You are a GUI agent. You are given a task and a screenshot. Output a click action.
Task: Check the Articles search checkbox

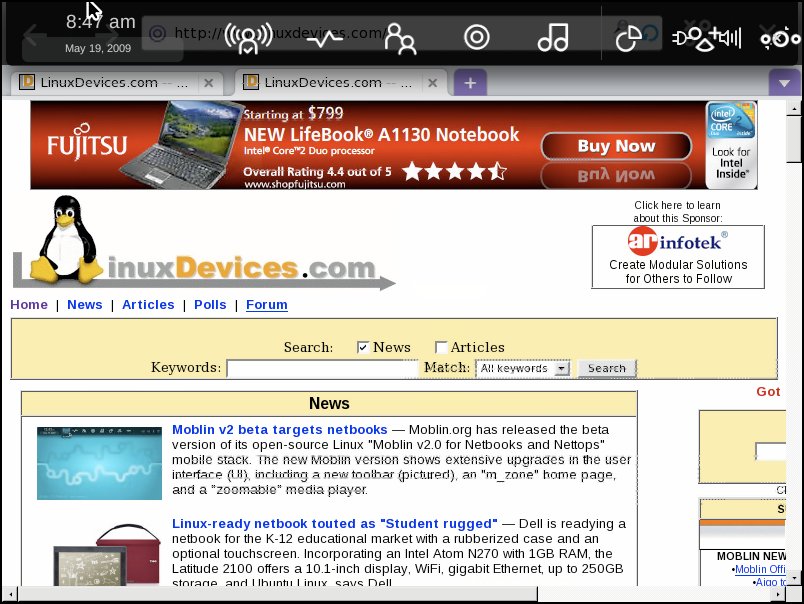pos(440,348)
